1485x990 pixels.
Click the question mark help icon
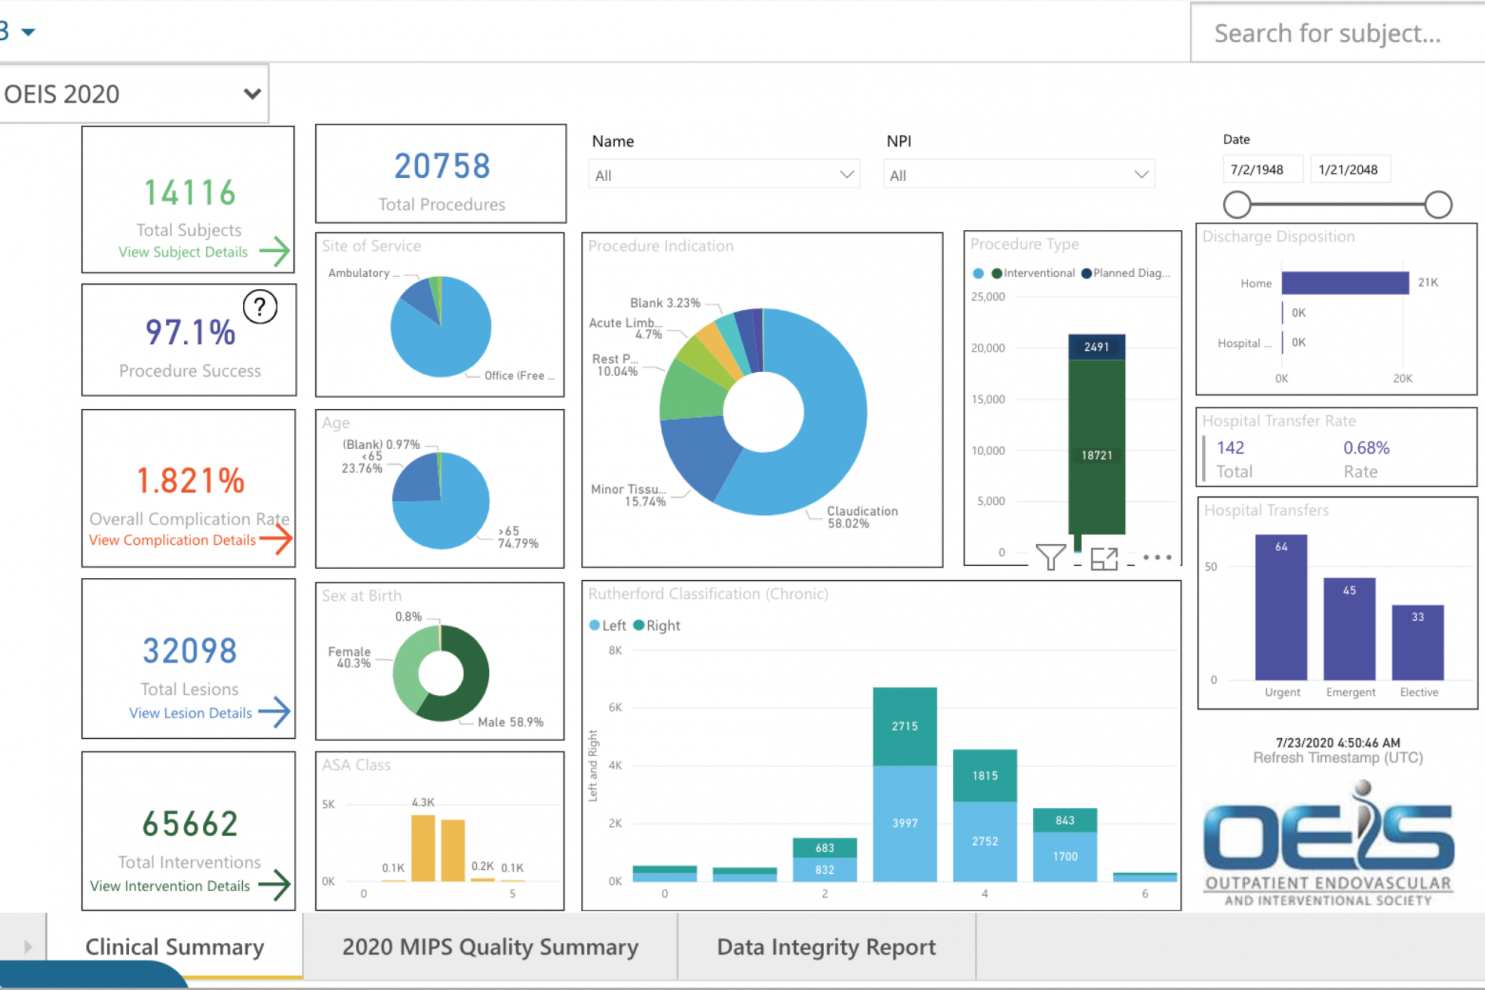260,307
